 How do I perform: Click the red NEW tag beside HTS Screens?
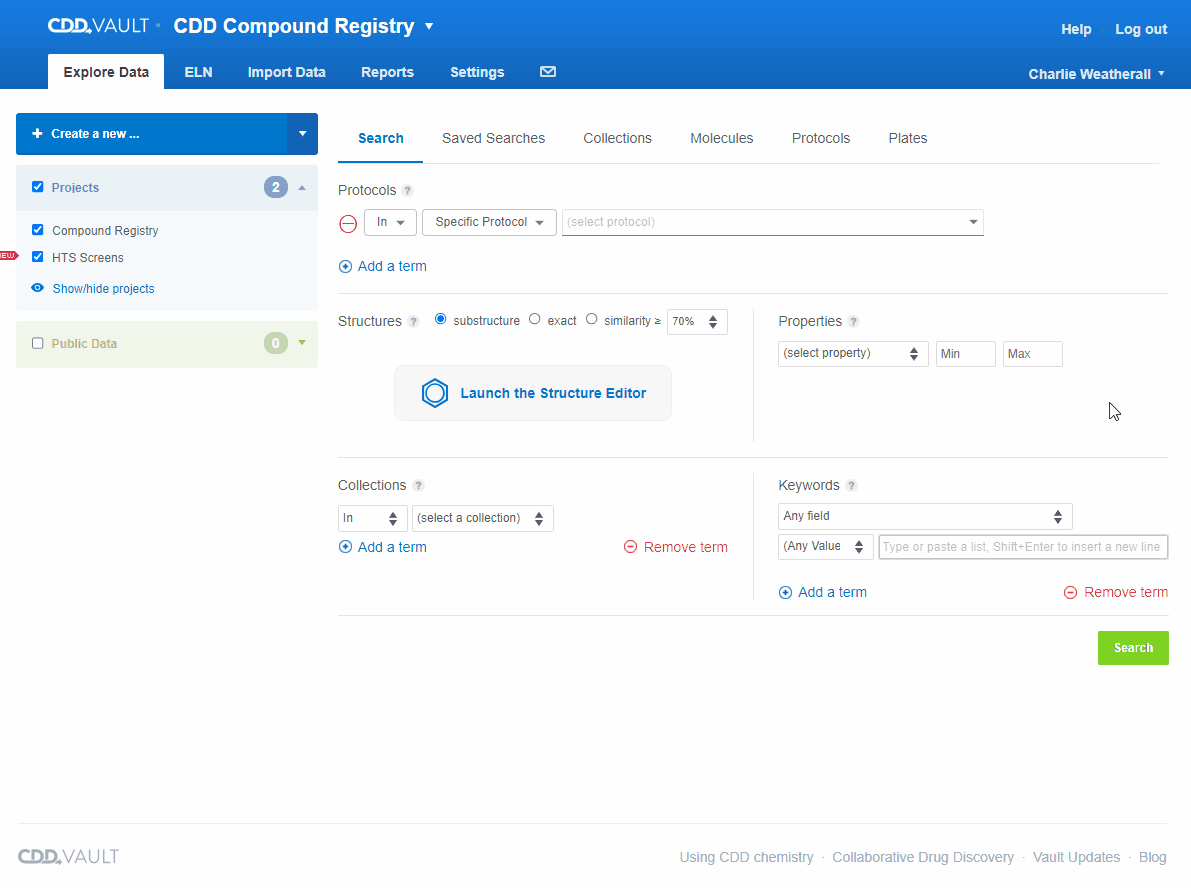click(8, 255)
